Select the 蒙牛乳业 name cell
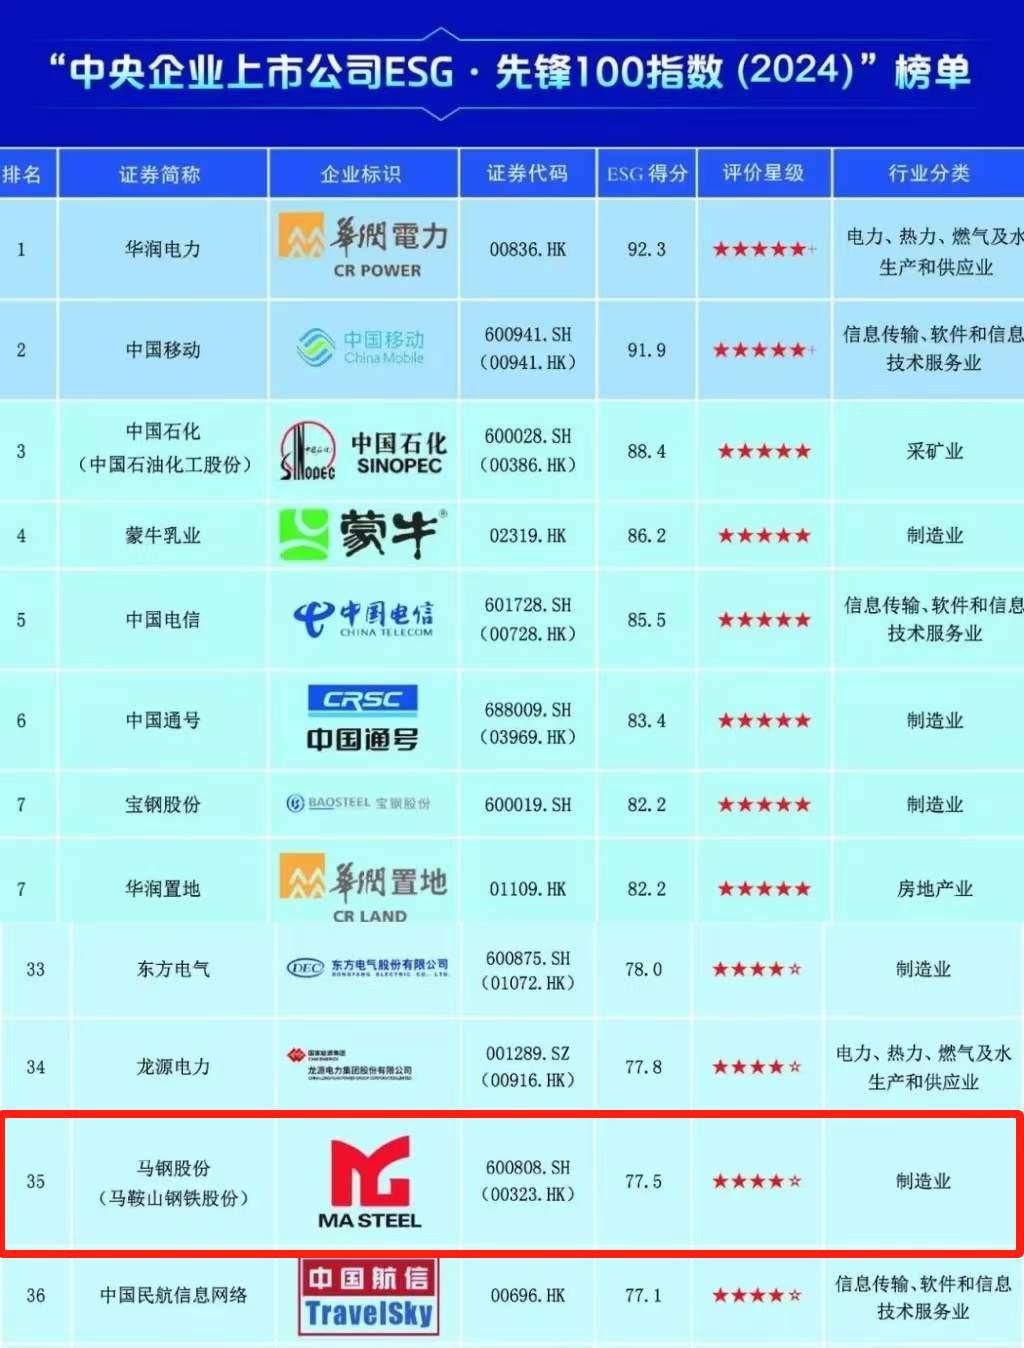The width and height of the screenshot is (1024, 1348). tap(163, 536)
